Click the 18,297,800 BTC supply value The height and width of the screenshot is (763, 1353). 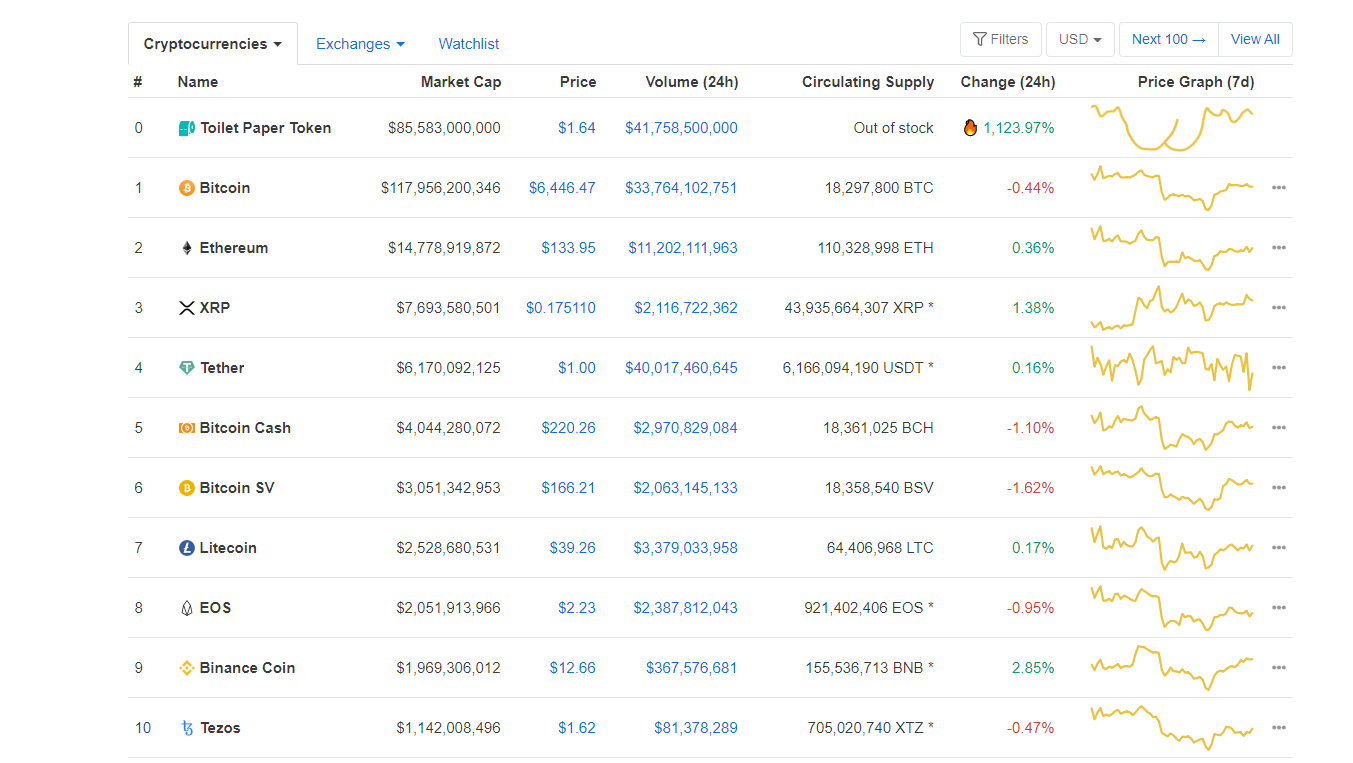[880, 188]
